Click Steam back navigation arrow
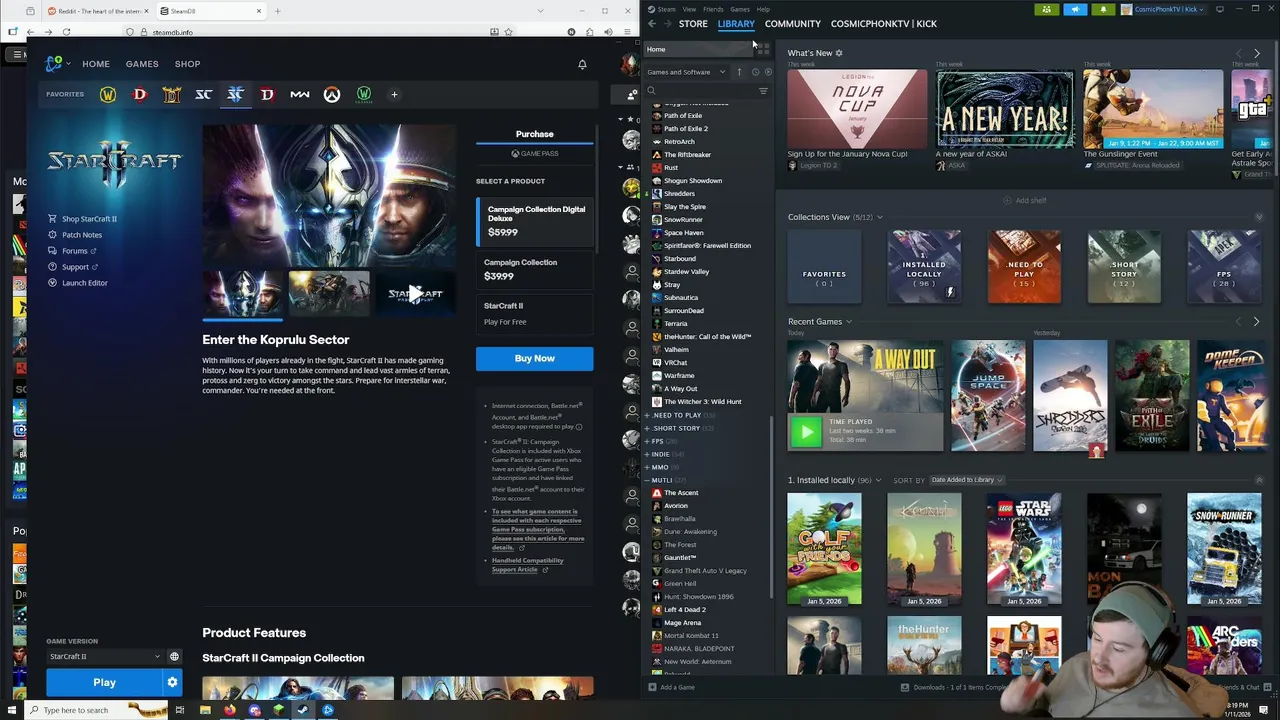Screen dimensions: 1280x720 tap(652, 24)
